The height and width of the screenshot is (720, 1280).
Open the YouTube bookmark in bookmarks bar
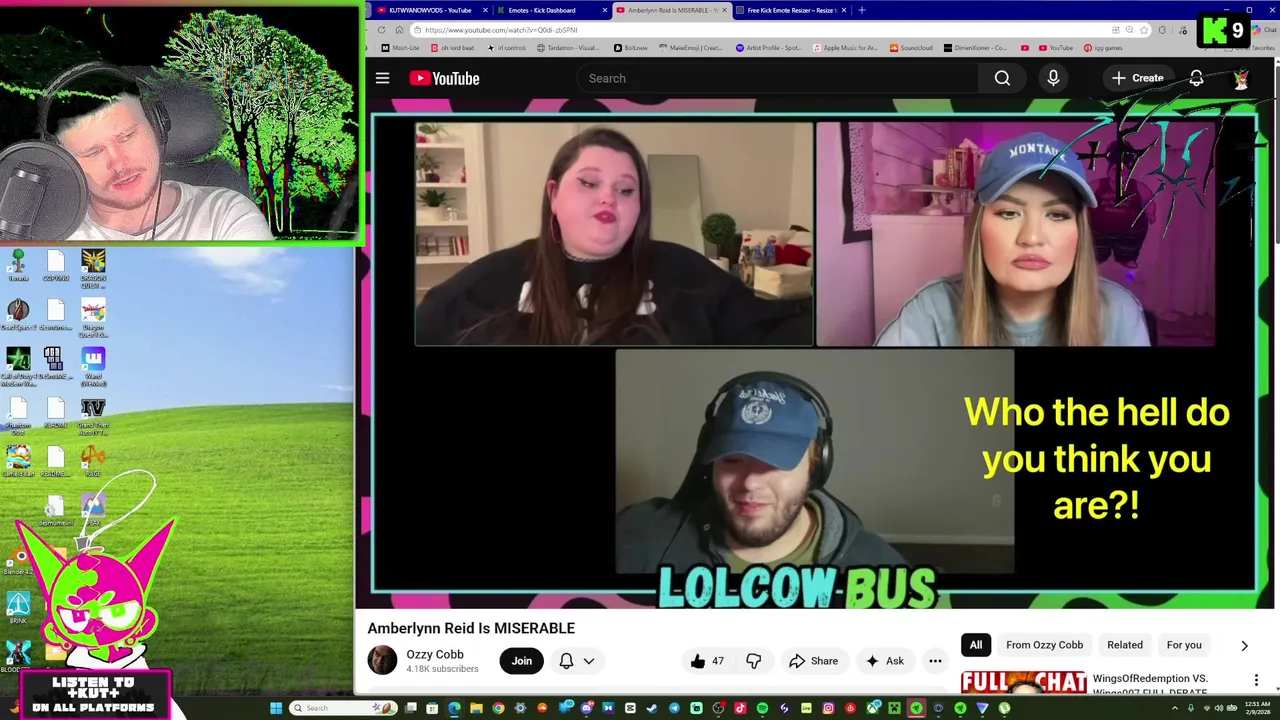click(1056, 48)
